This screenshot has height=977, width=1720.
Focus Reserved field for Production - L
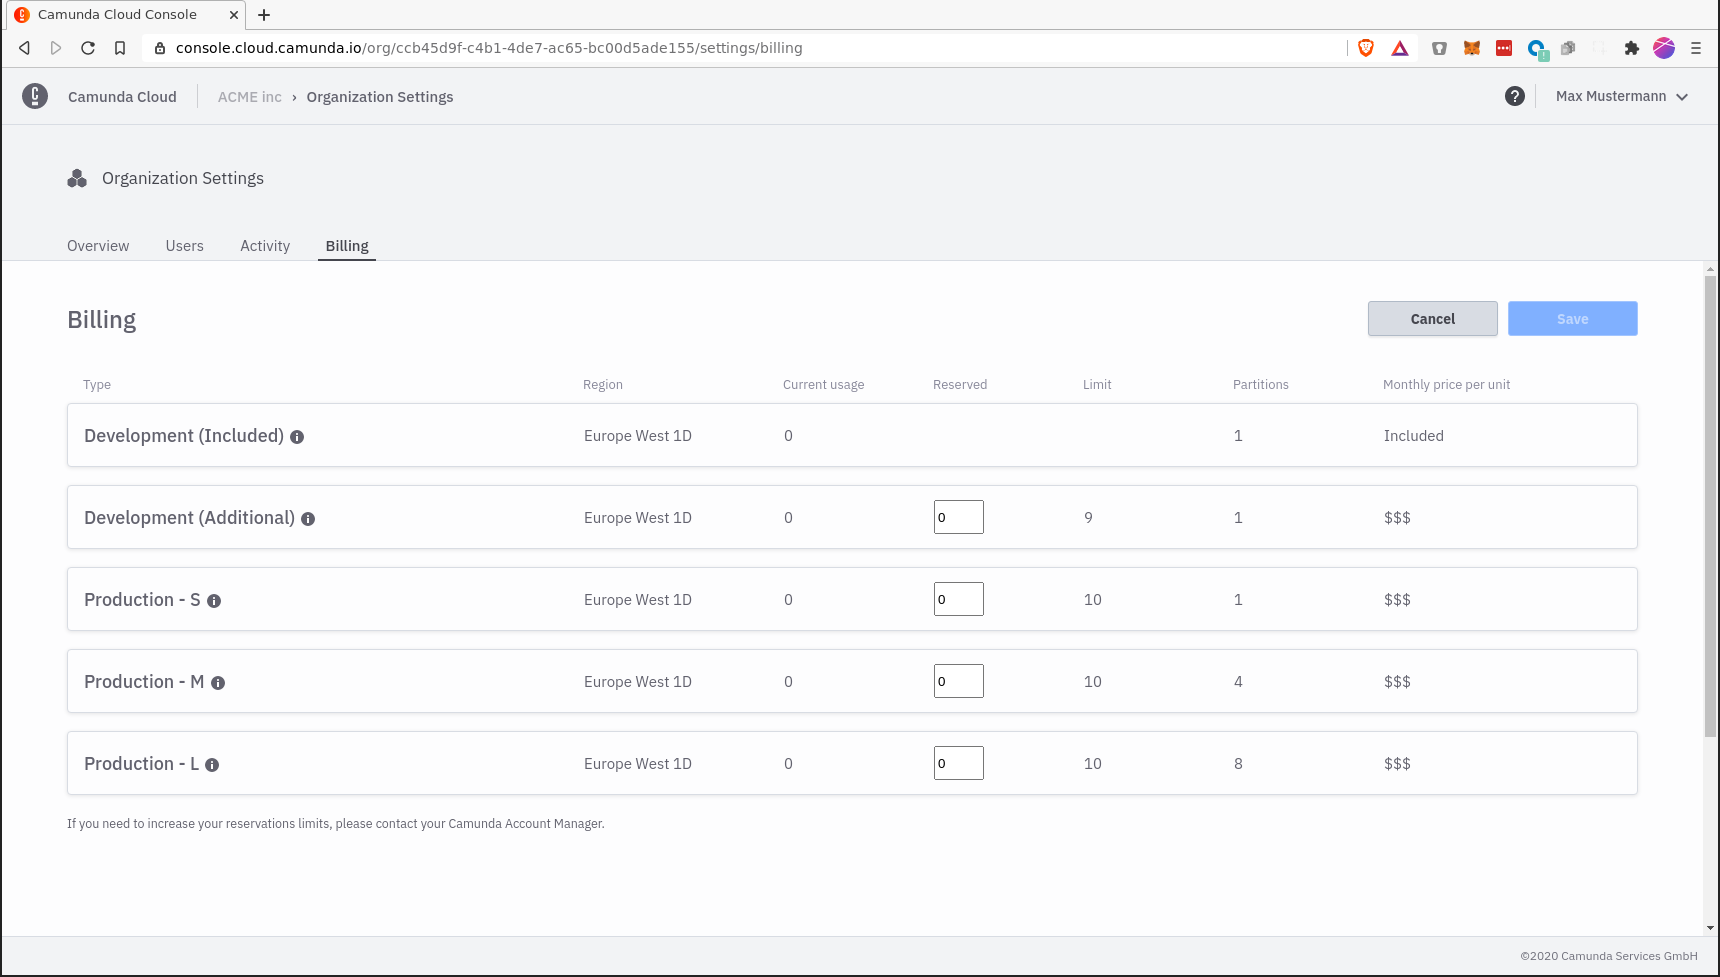[x=959, y=763]
